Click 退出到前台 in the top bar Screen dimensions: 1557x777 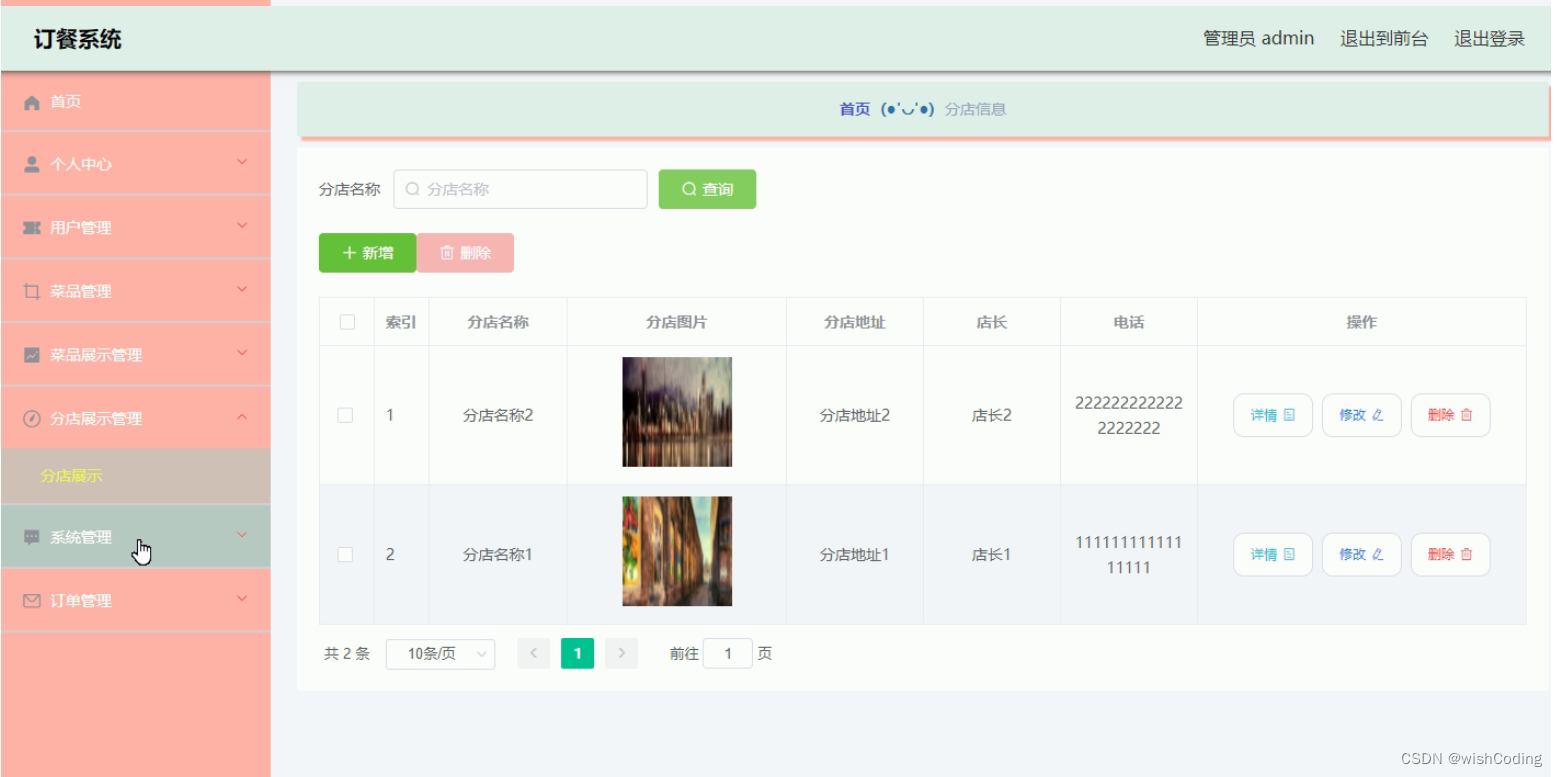point(1384,38)
